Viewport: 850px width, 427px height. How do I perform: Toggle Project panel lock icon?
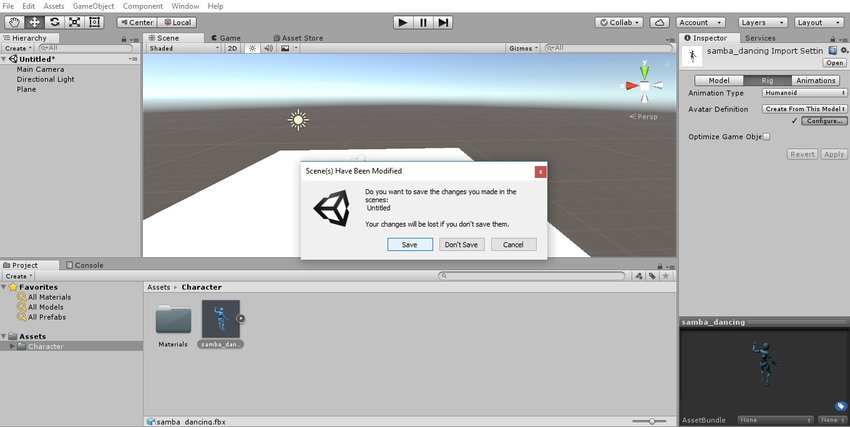point(660,266)
